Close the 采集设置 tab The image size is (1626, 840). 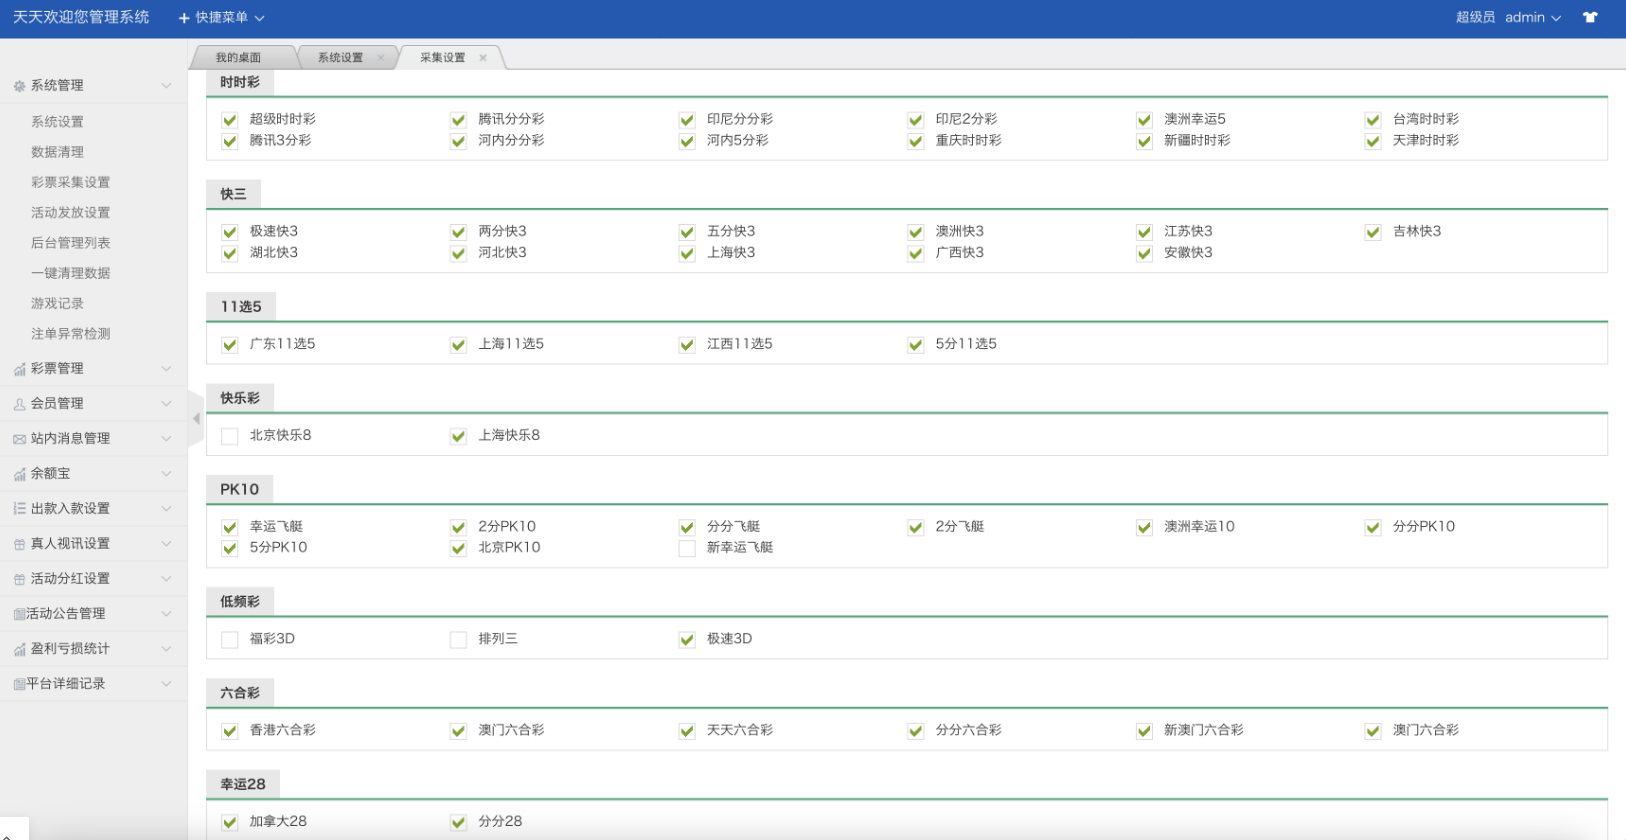coord(483,58)
